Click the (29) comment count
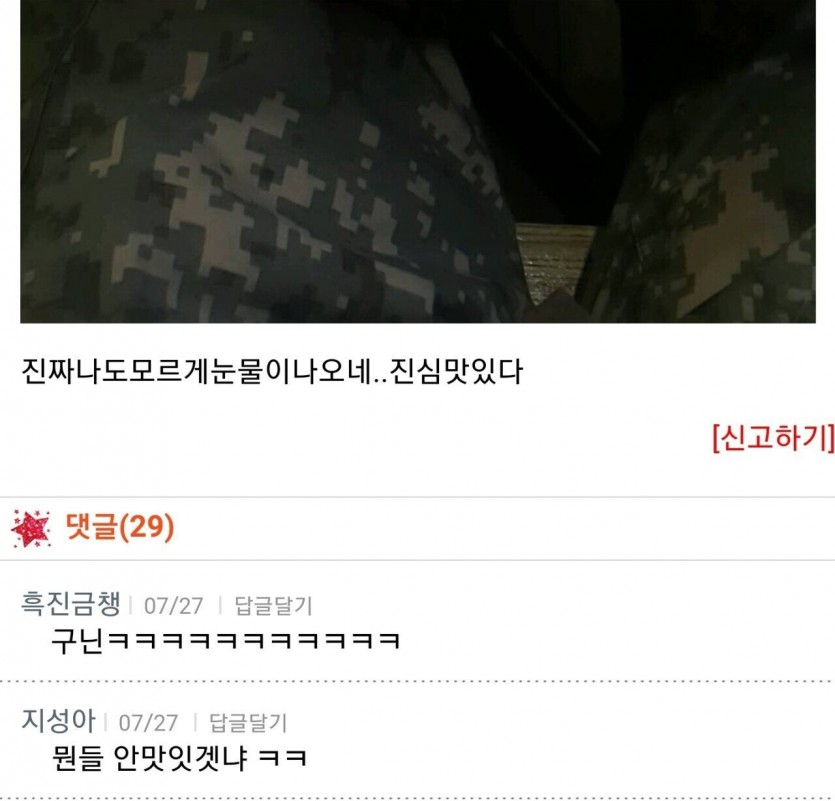Viewport: 835px width, 801px height. coord(146,527)
